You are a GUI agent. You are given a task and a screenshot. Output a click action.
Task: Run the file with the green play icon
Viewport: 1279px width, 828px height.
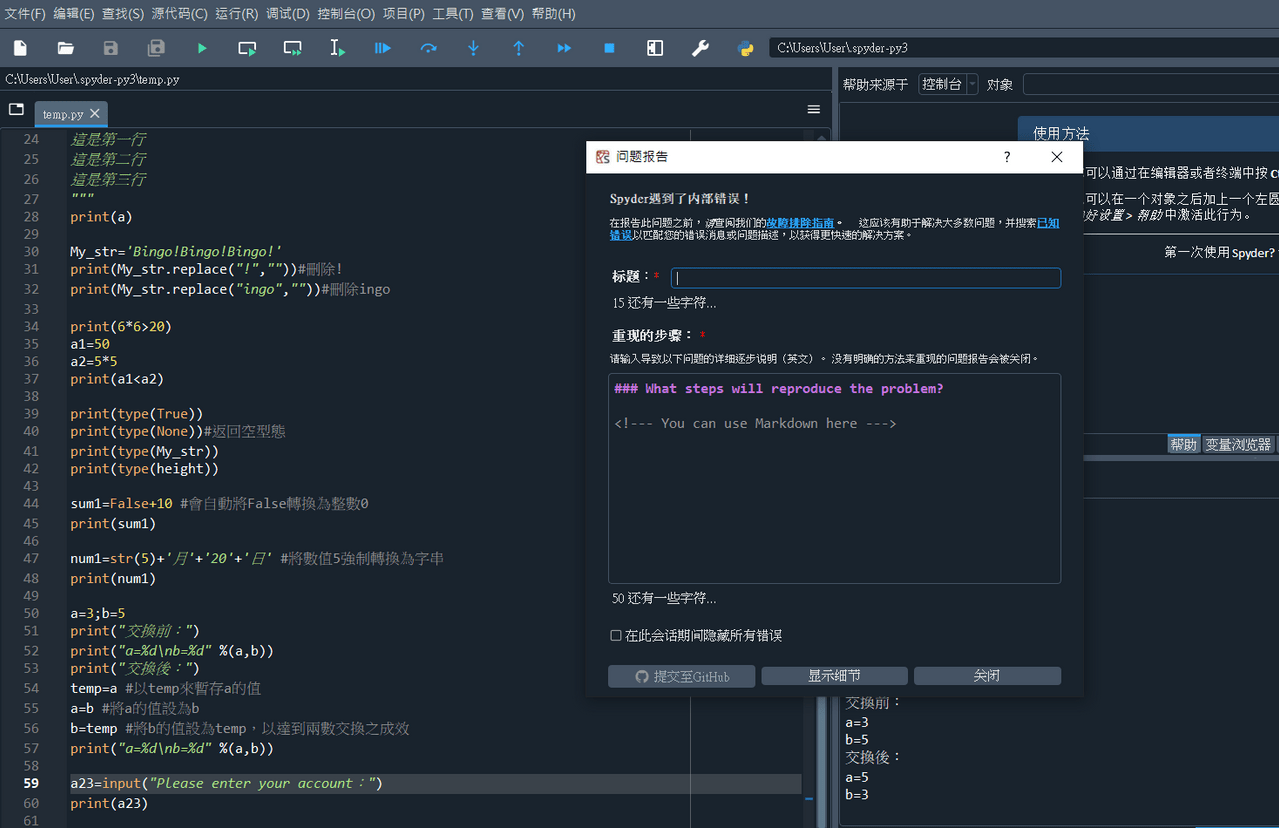pos(202,48)
